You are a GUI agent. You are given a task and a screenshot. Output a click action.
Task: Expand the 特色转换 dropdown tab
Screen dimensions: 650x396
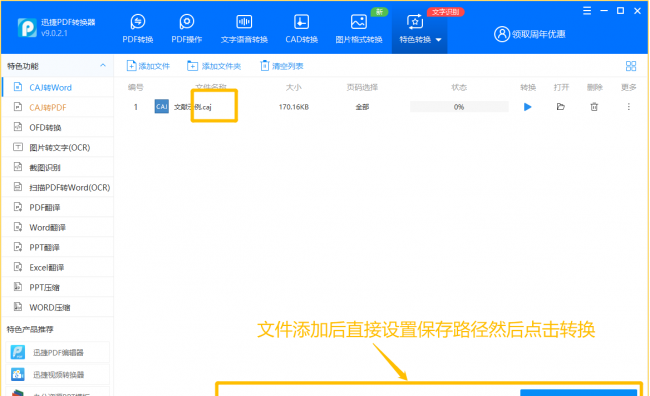pyautogui.click(x=420, y=28)
